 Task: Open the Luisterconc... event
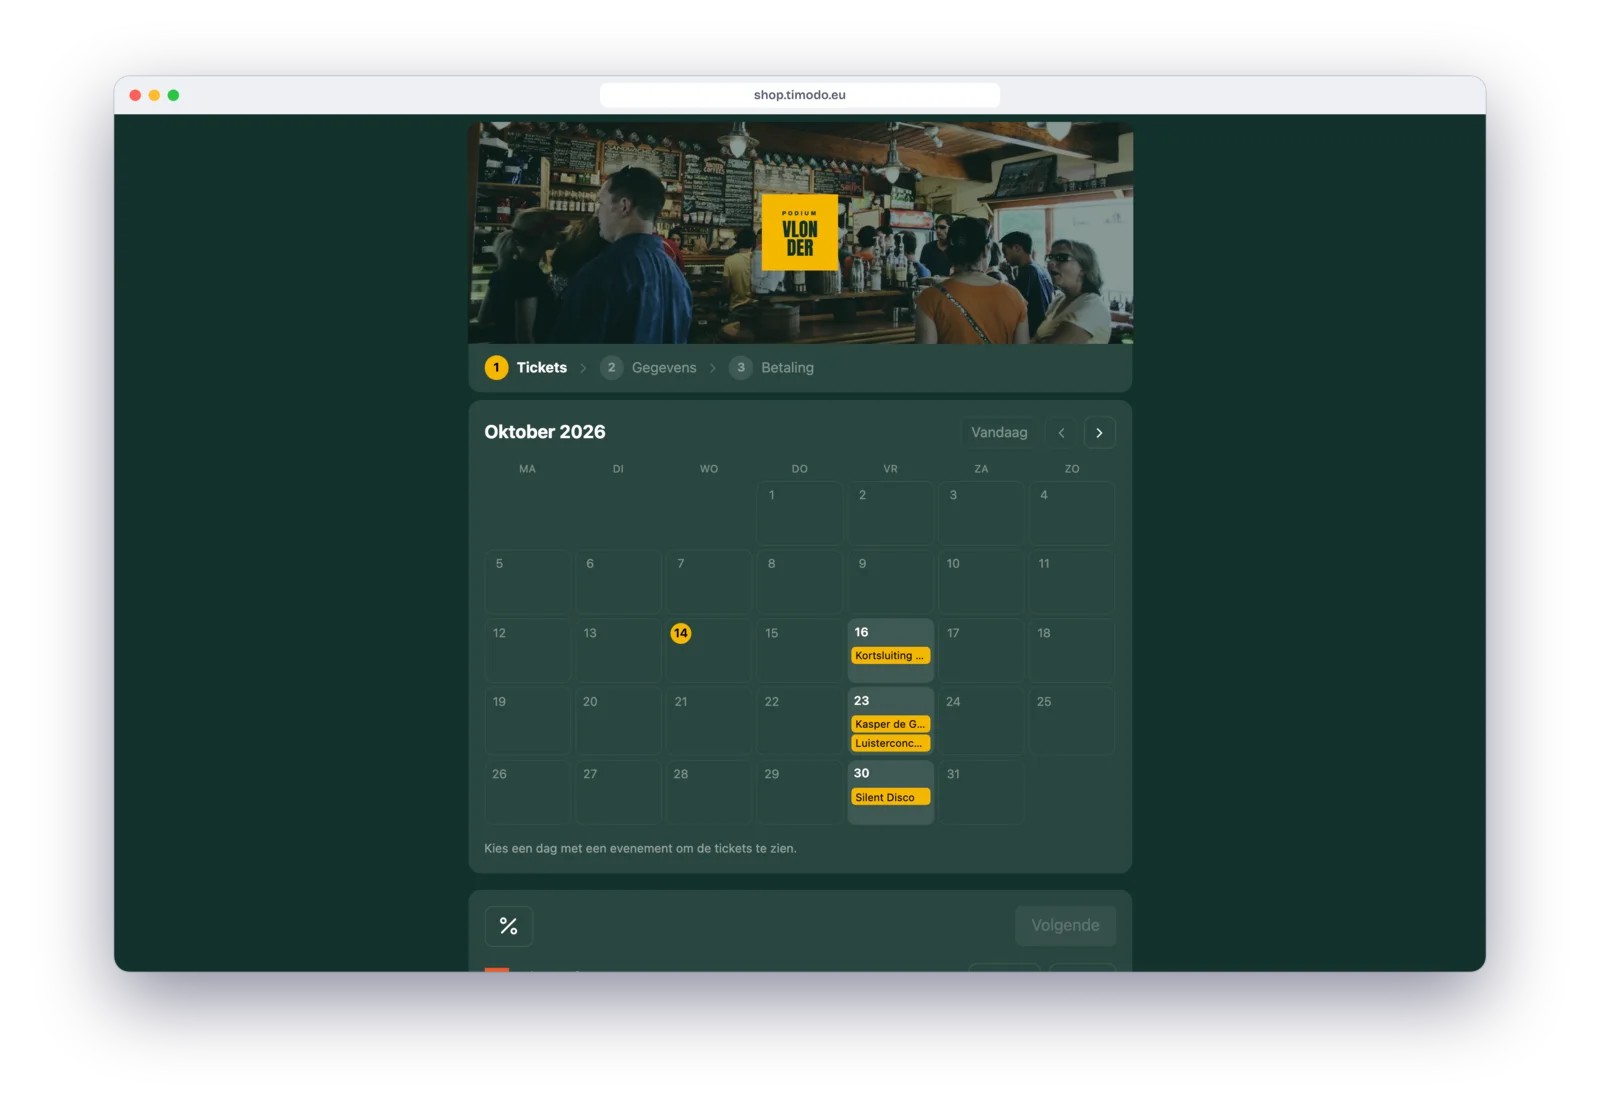(890, 743)
